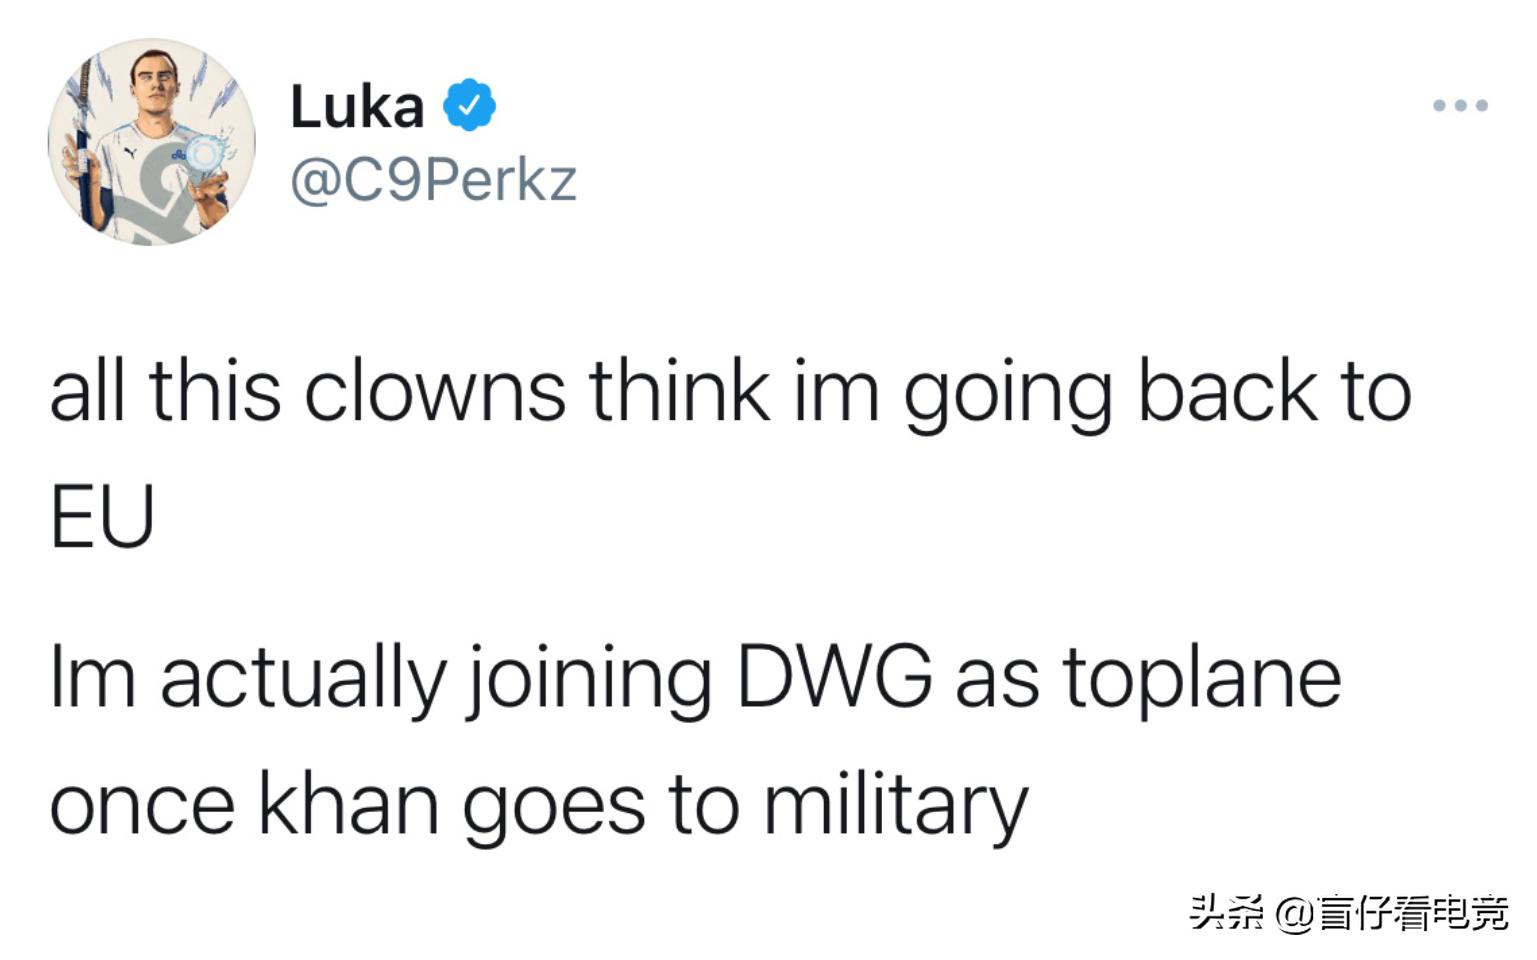Screen dimensions: 1537x960
Task: Click the blue verified badge
Action: click(x=470, y=105)
